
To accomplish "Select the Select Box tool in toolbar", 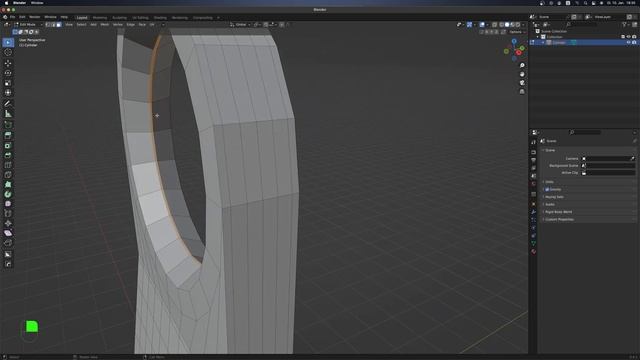I will click(8, 42).
